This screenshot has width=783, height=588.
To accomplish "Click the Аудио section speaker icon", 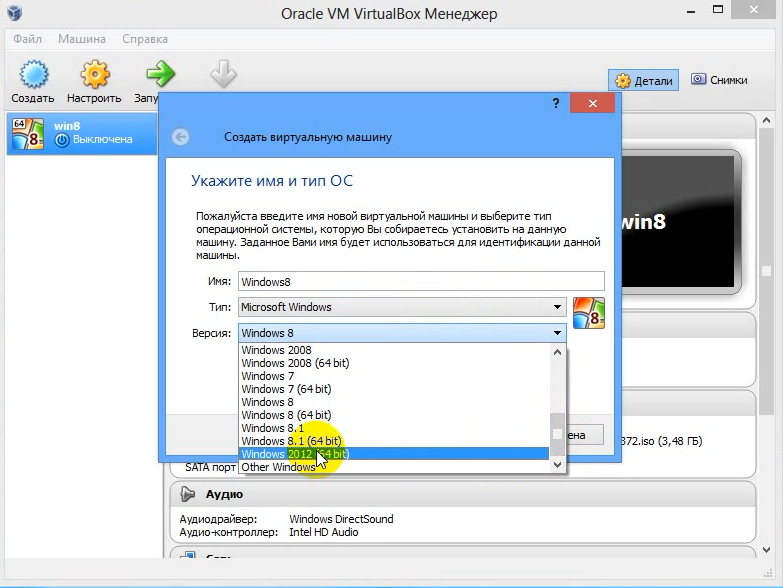I will pos(187,494).
